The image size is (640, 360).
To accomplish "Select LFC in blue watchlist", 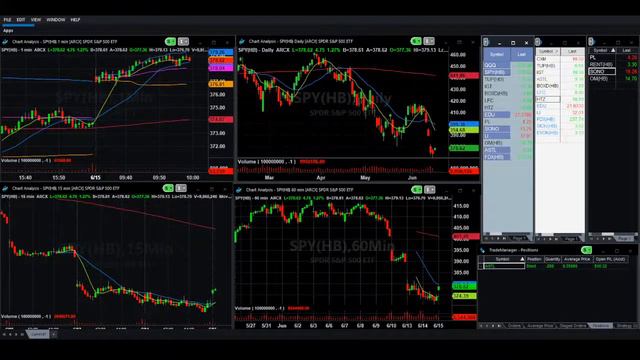I will pos(497,100).
